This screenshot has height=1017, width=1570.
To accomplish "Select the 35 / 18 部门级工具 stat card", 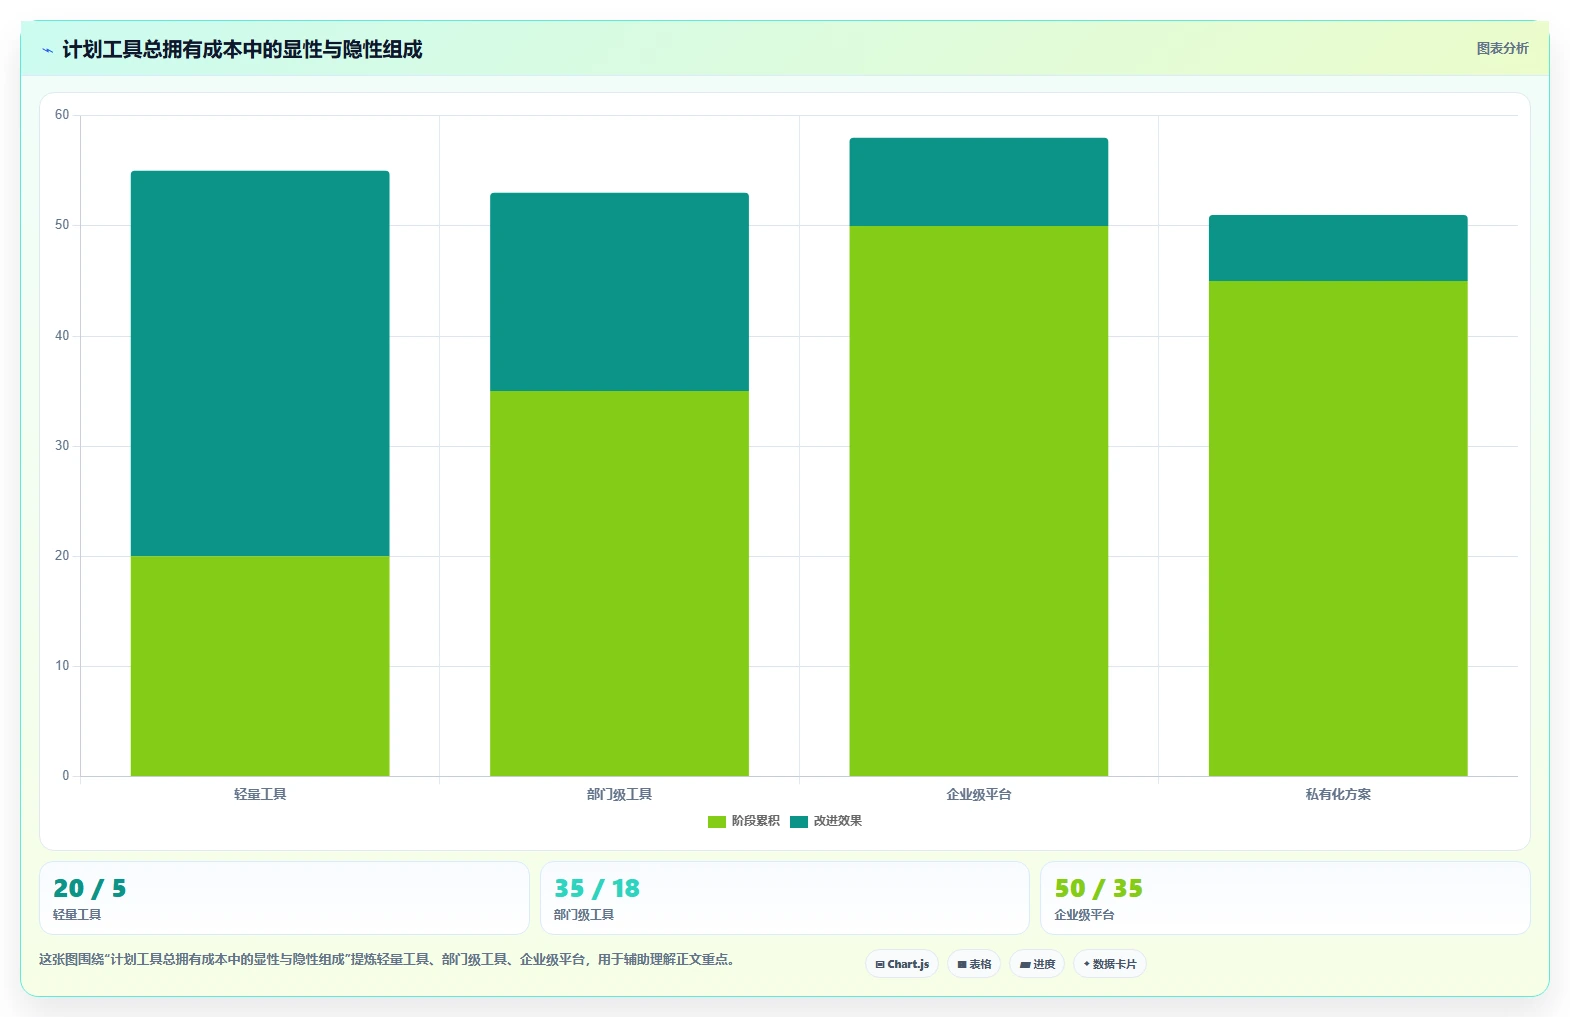I will tap(785, 898).
